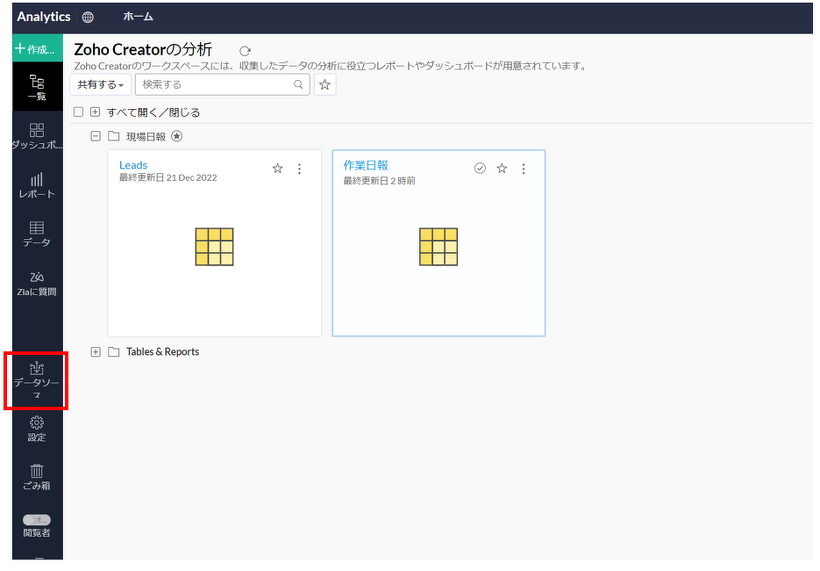
Task: Tick the select-all checkbox above folder list
Action: point(79,112)
